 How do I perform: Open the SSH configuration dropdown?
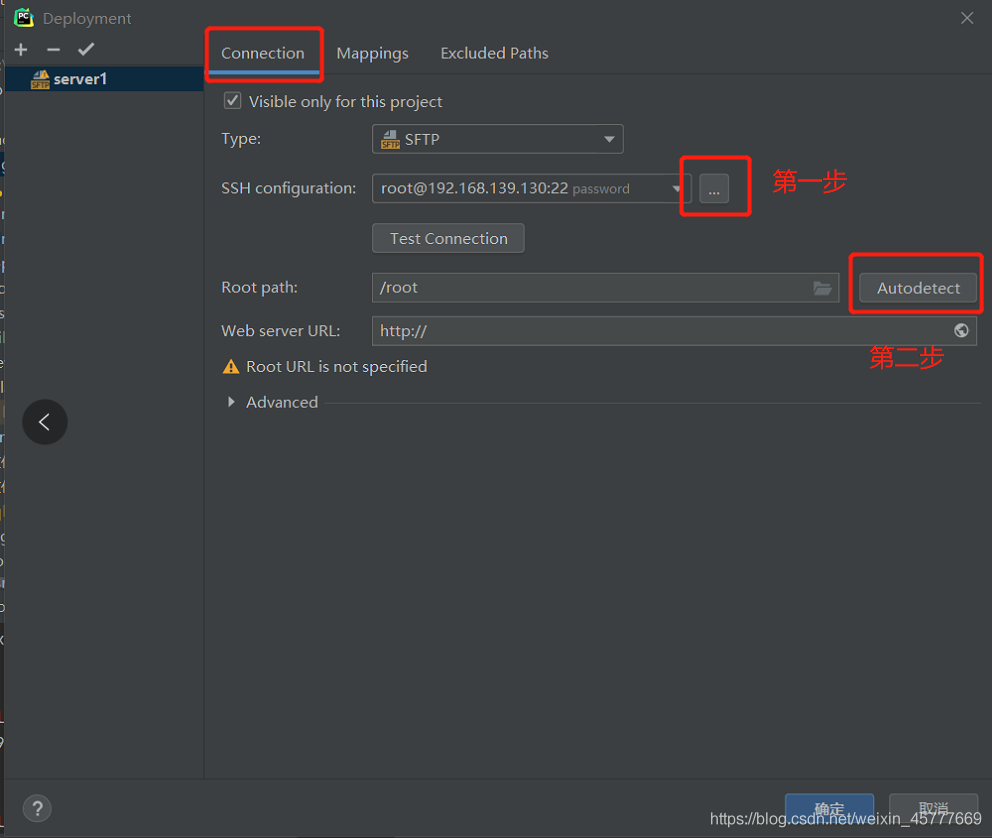[x=531, y=188]
